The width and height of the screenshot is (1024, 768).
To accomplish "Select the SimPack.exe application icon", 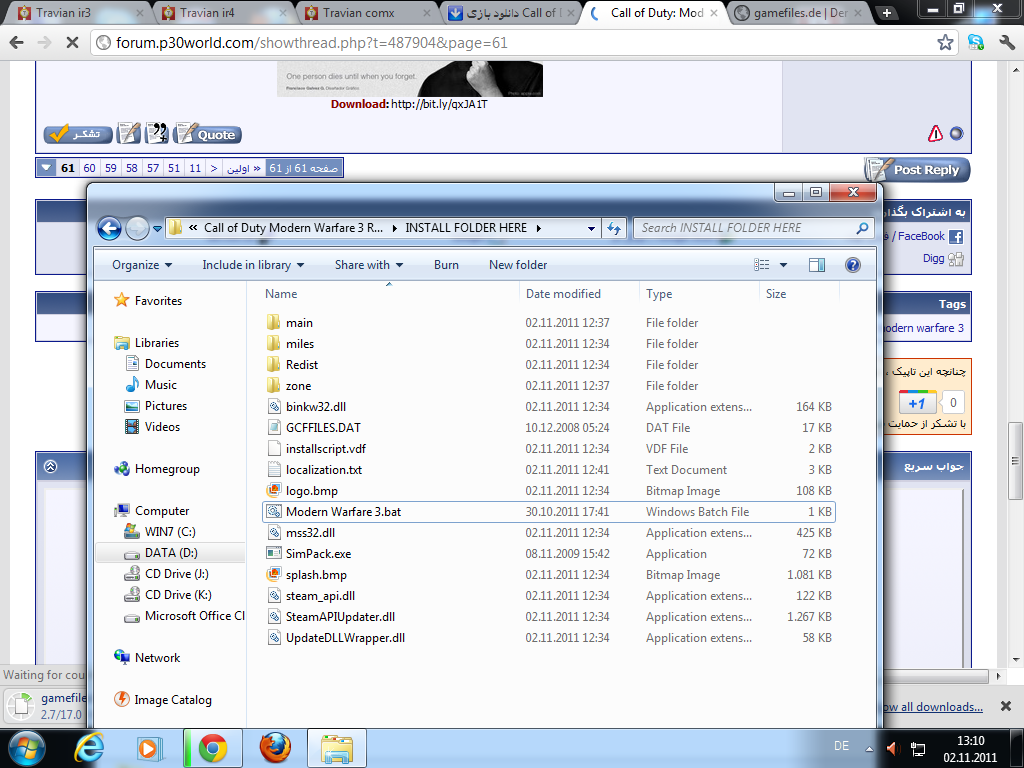I will [274, 553].
